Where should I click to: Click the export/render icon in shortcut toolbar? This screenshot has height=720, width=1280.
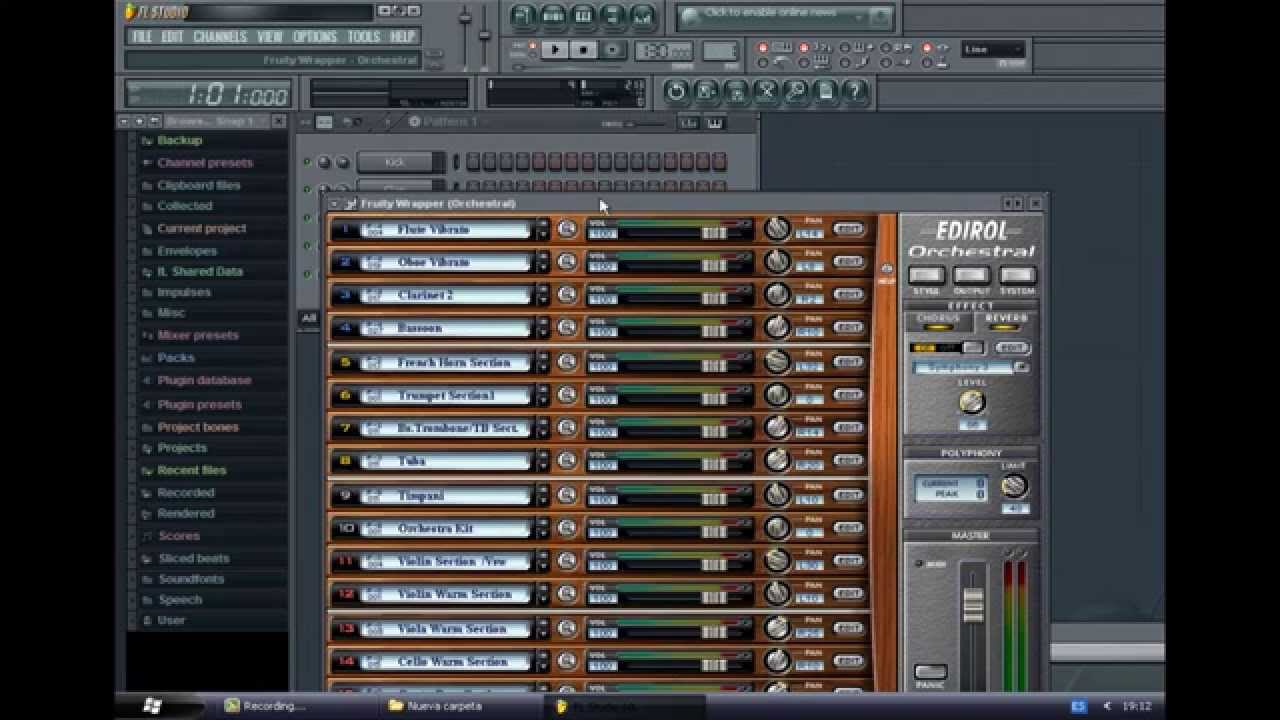(736, 92)
